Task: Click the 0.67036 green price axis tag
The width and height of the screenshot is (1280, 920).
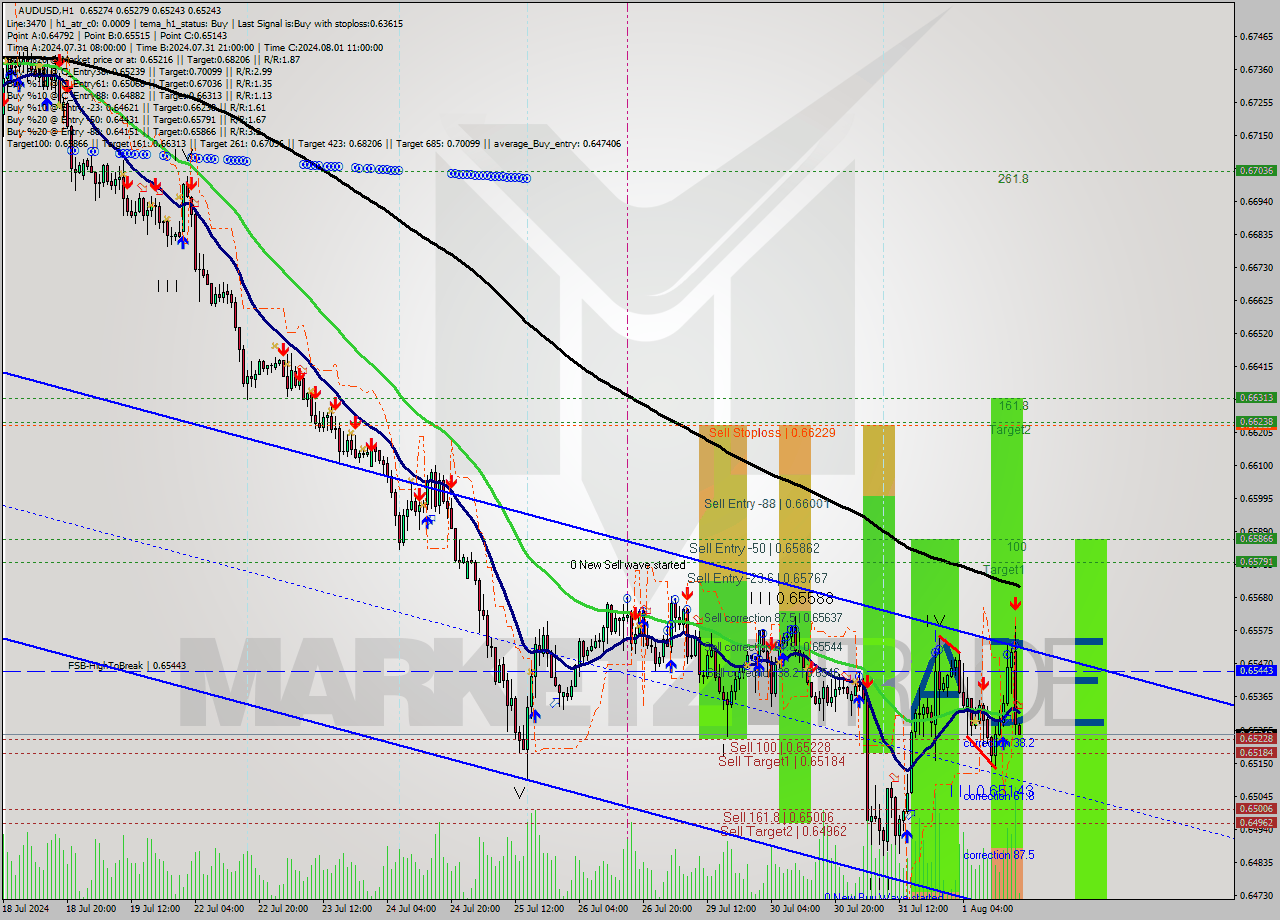Action: tap(1256, 171)
